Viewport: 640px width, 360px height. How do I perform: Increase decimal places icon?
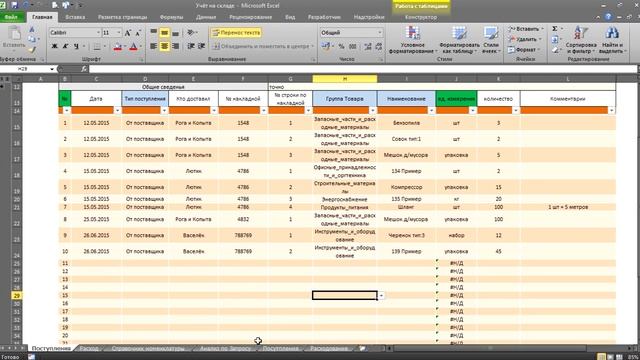(368, 47)
